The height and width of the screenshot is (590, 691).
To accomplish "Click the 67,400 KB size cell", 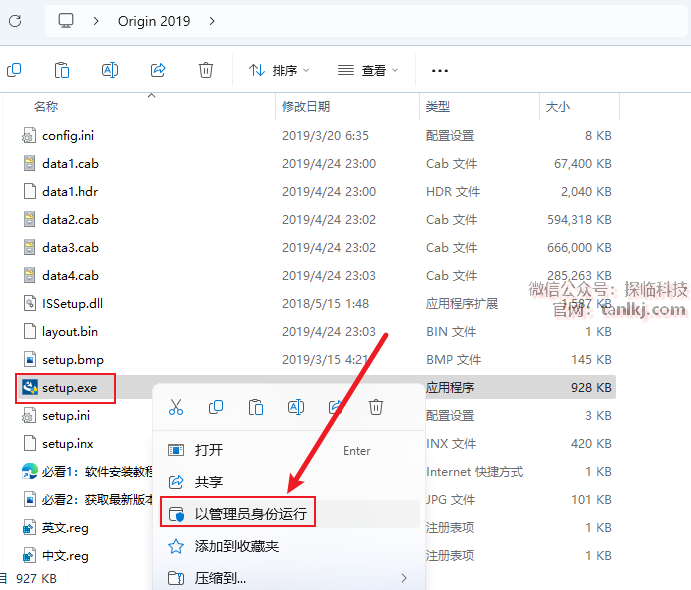I will pyautogui.click(x=583, y=163).
